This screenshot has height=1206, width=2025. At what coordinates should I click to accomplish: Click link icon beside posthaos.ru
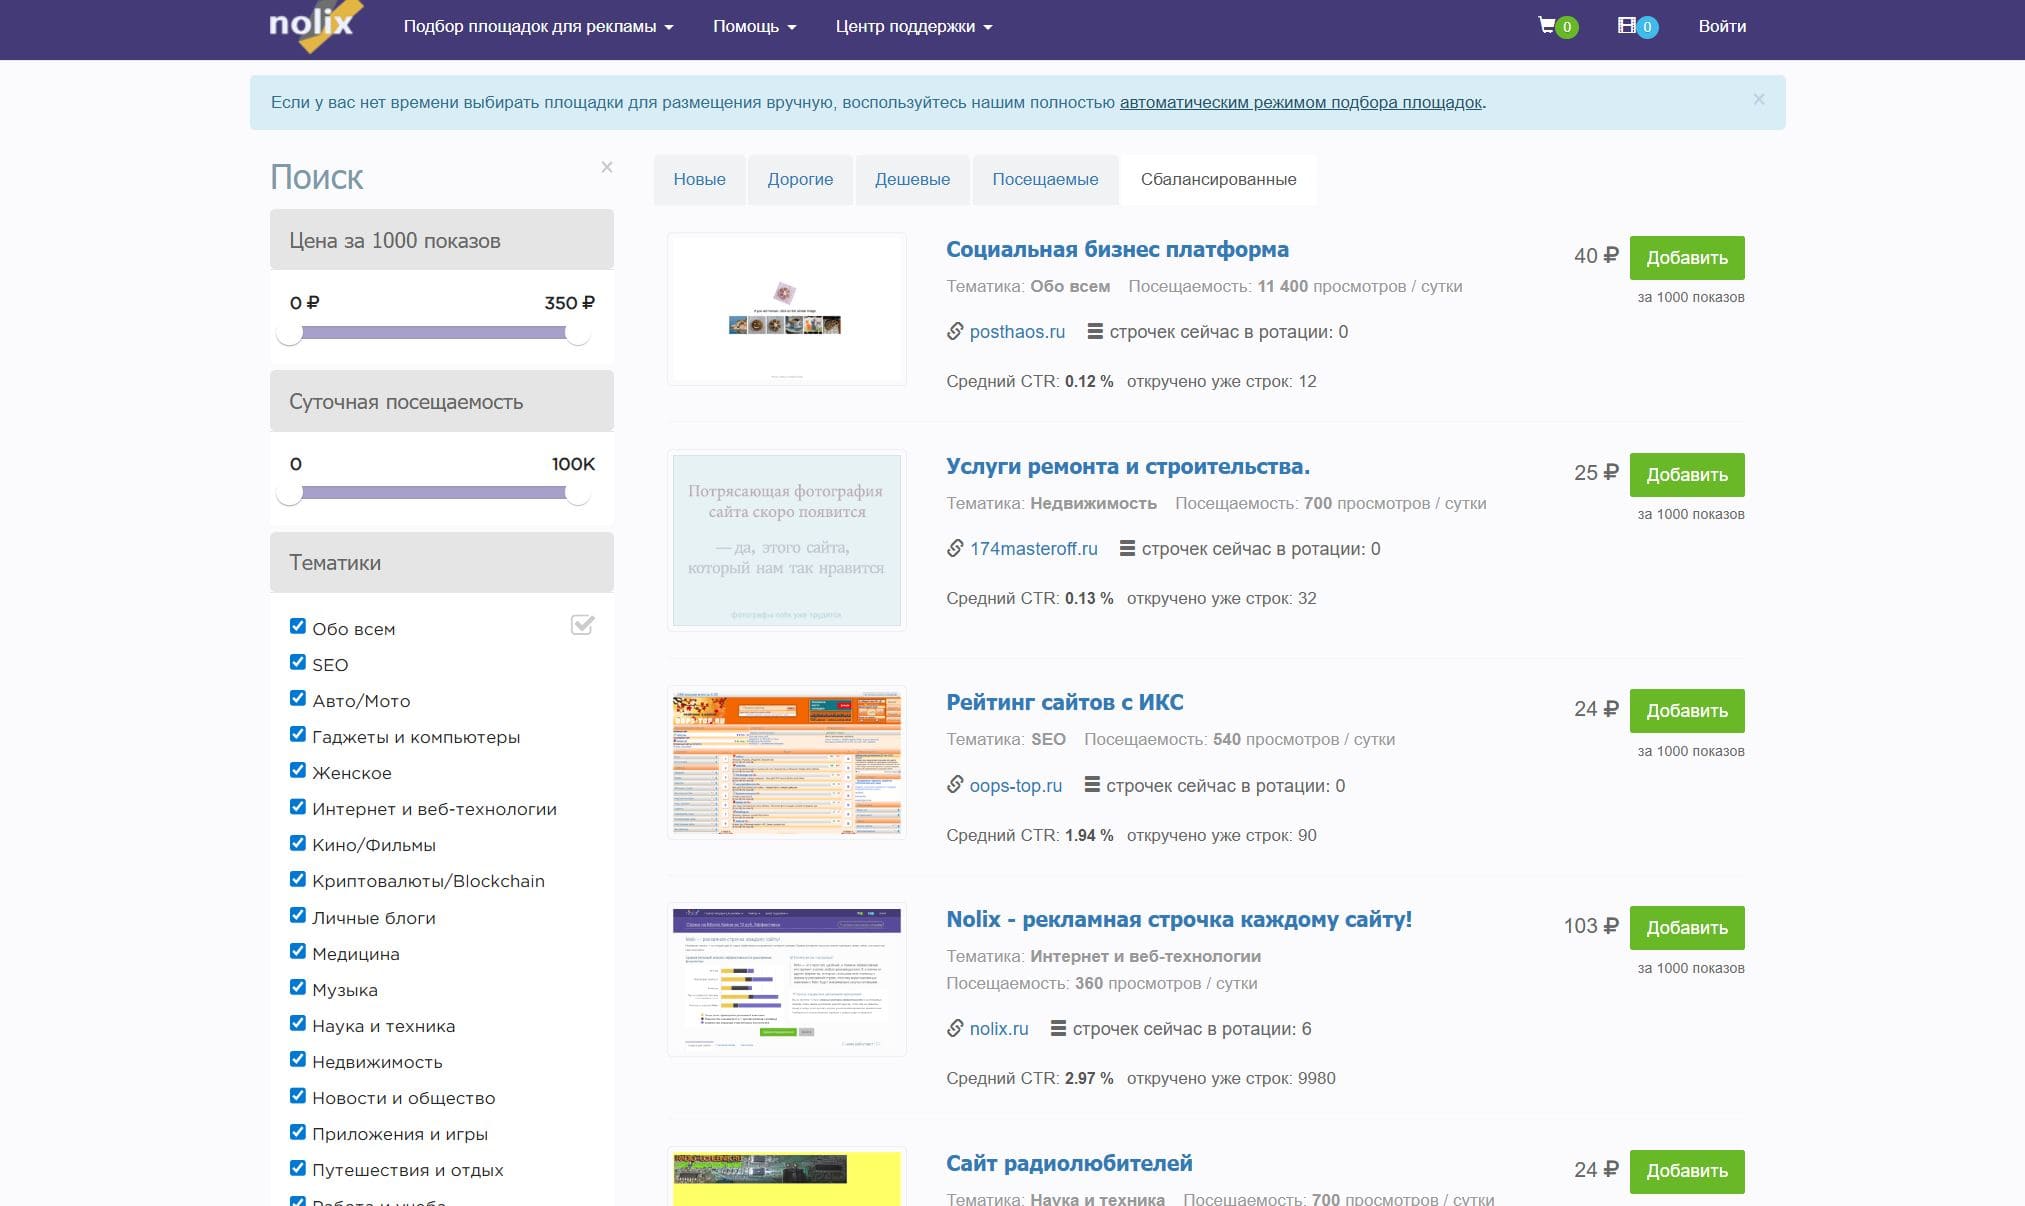tap(955, 331)
